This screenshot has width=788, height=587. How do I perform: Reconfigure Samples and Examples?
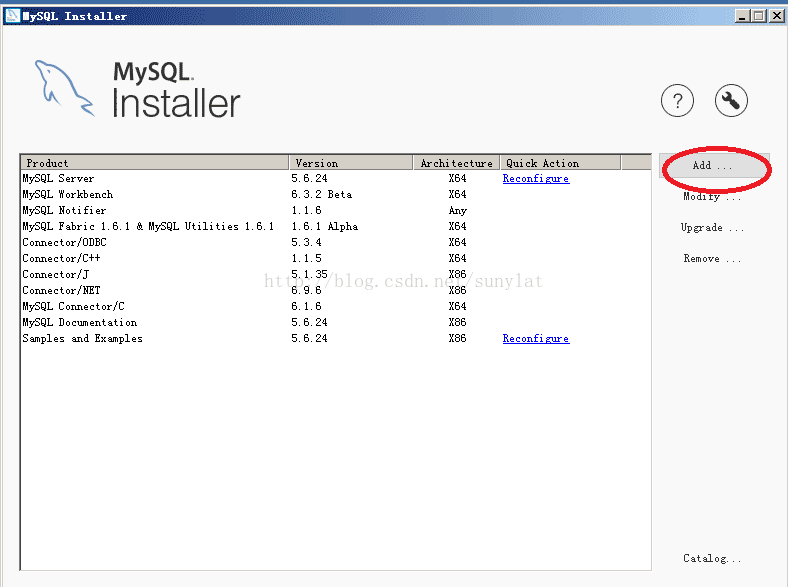tap(536, 338)
